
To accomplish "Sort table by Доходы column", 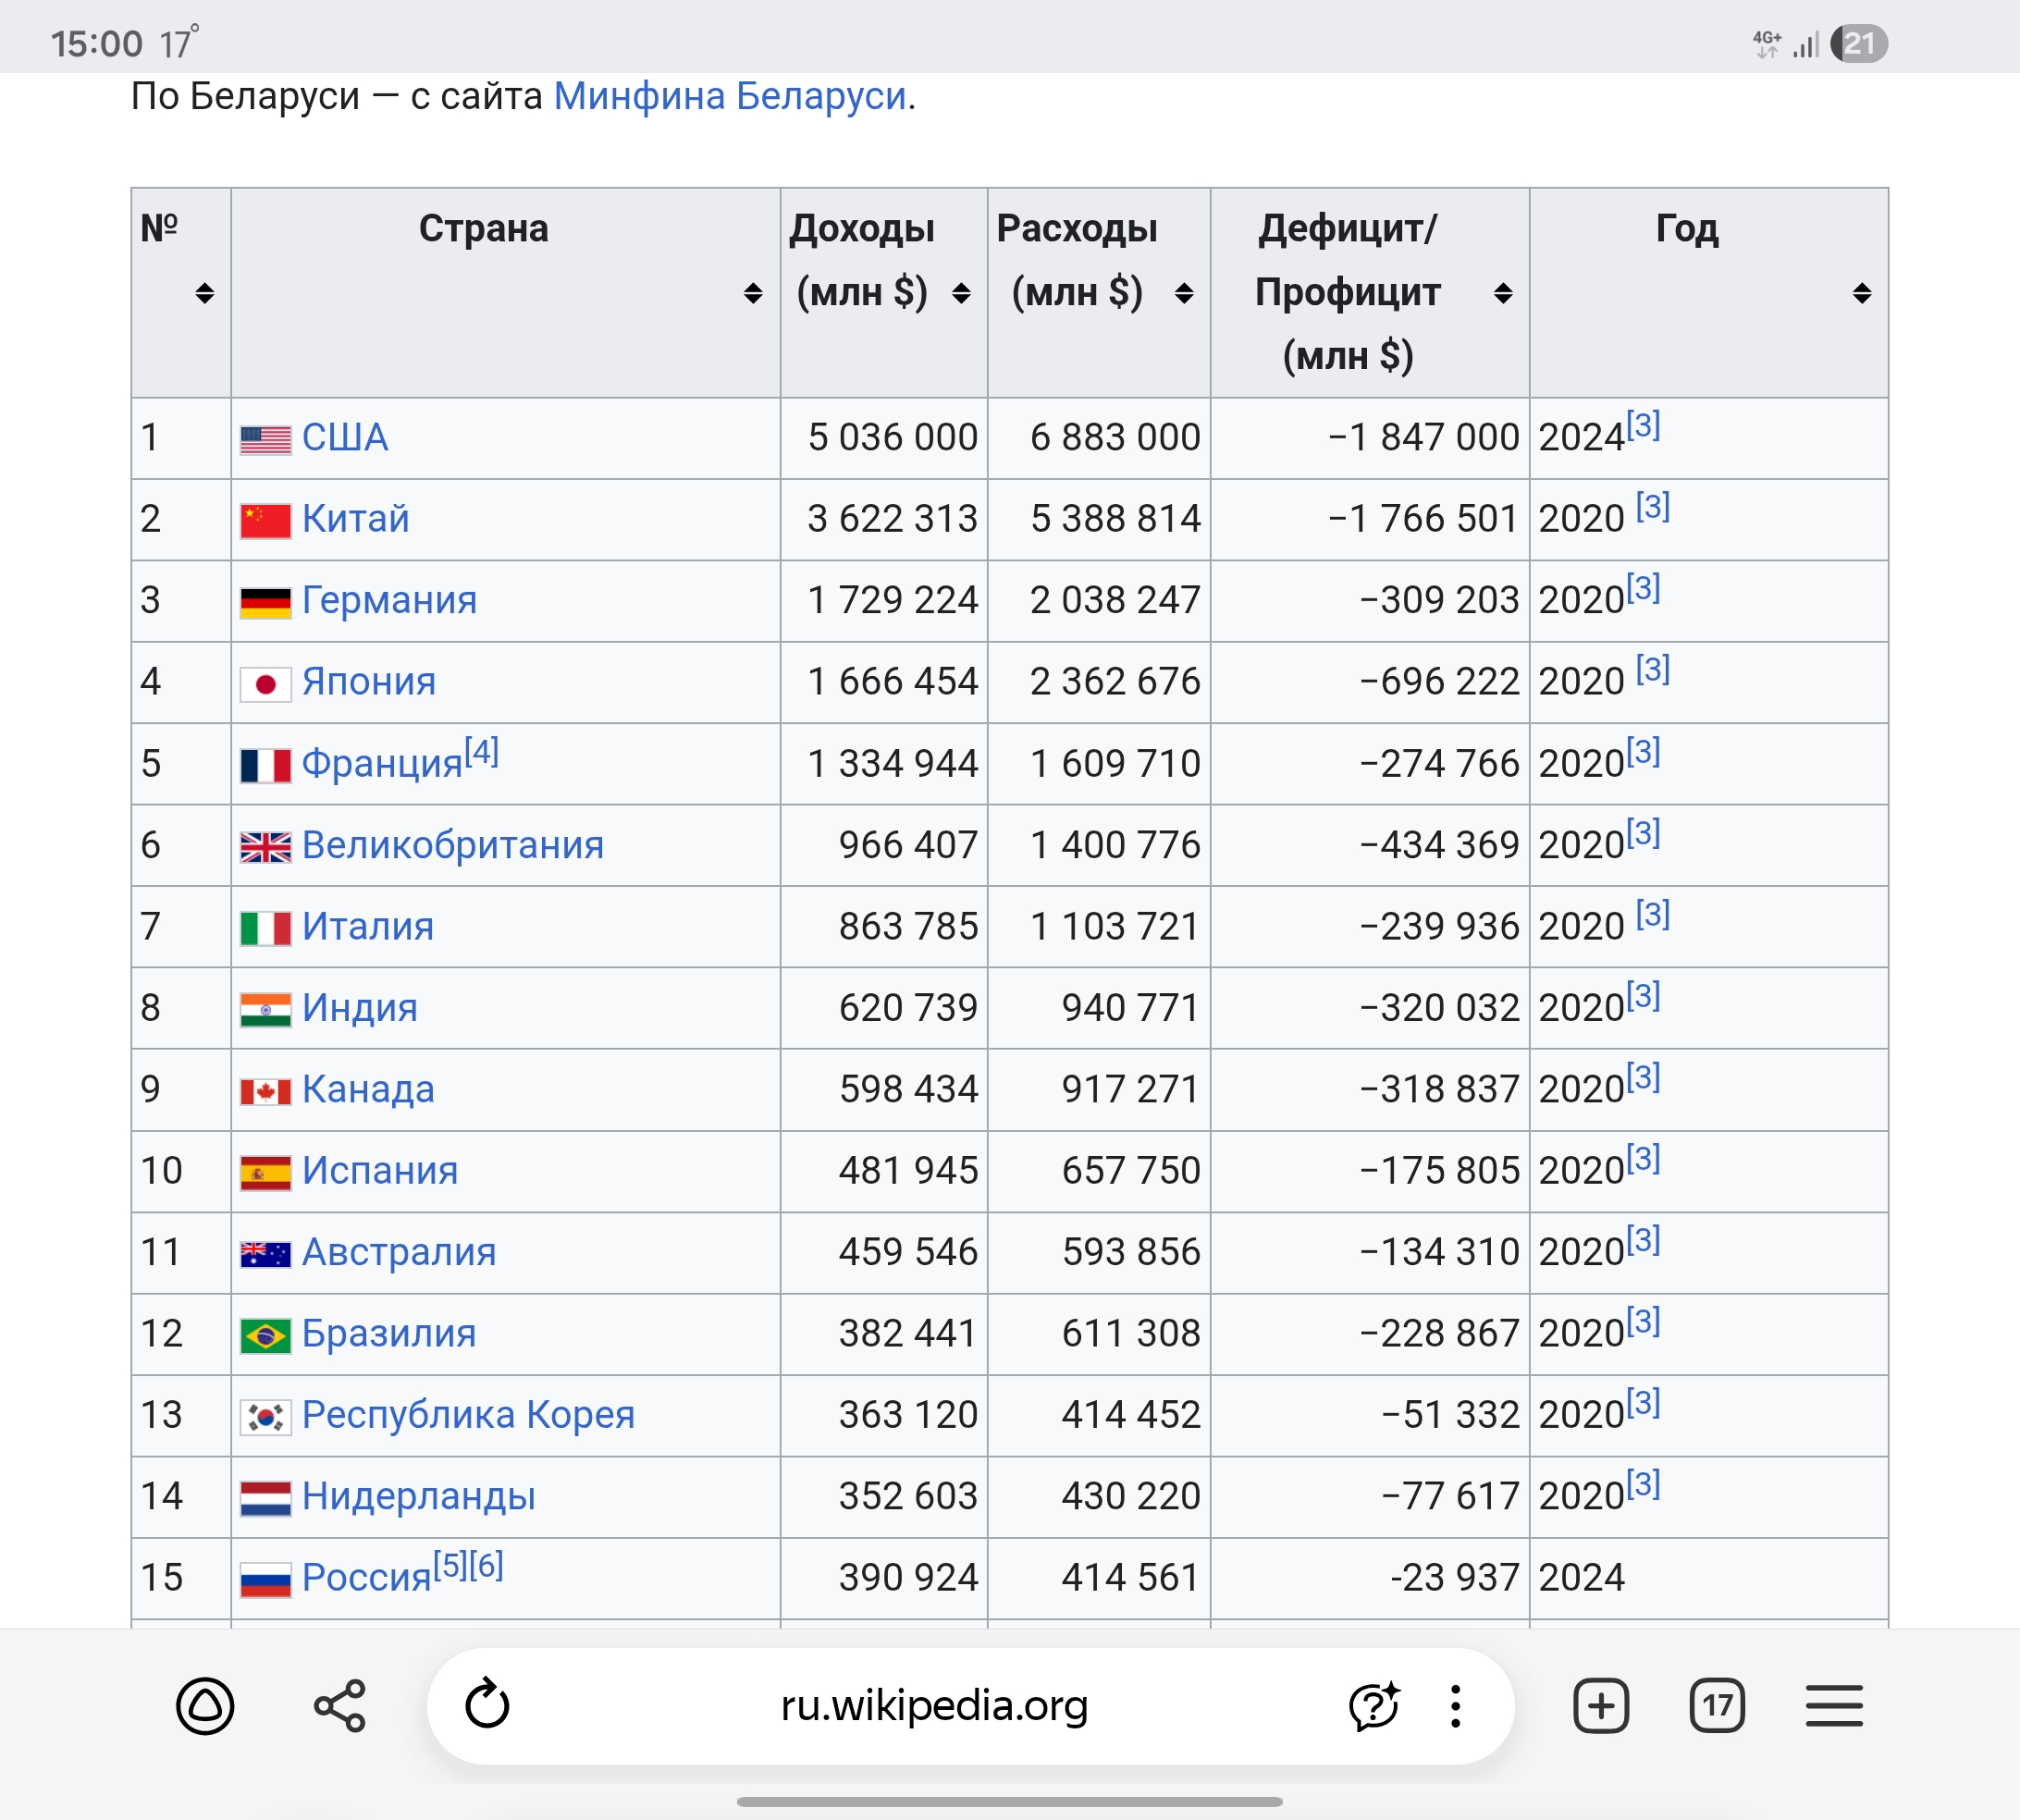I will click(x=961, y=293).
